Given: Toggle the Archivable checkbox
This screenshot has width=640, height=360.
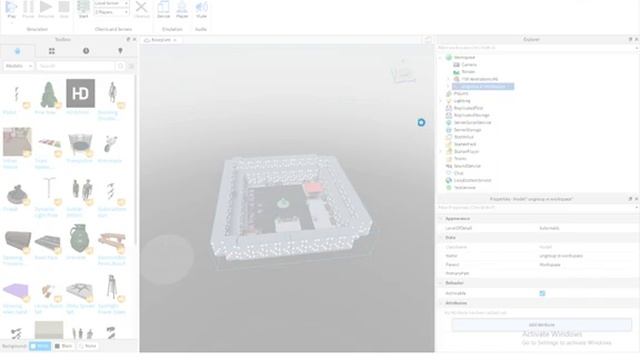Looking at the screenshot, I should [542, 293].
